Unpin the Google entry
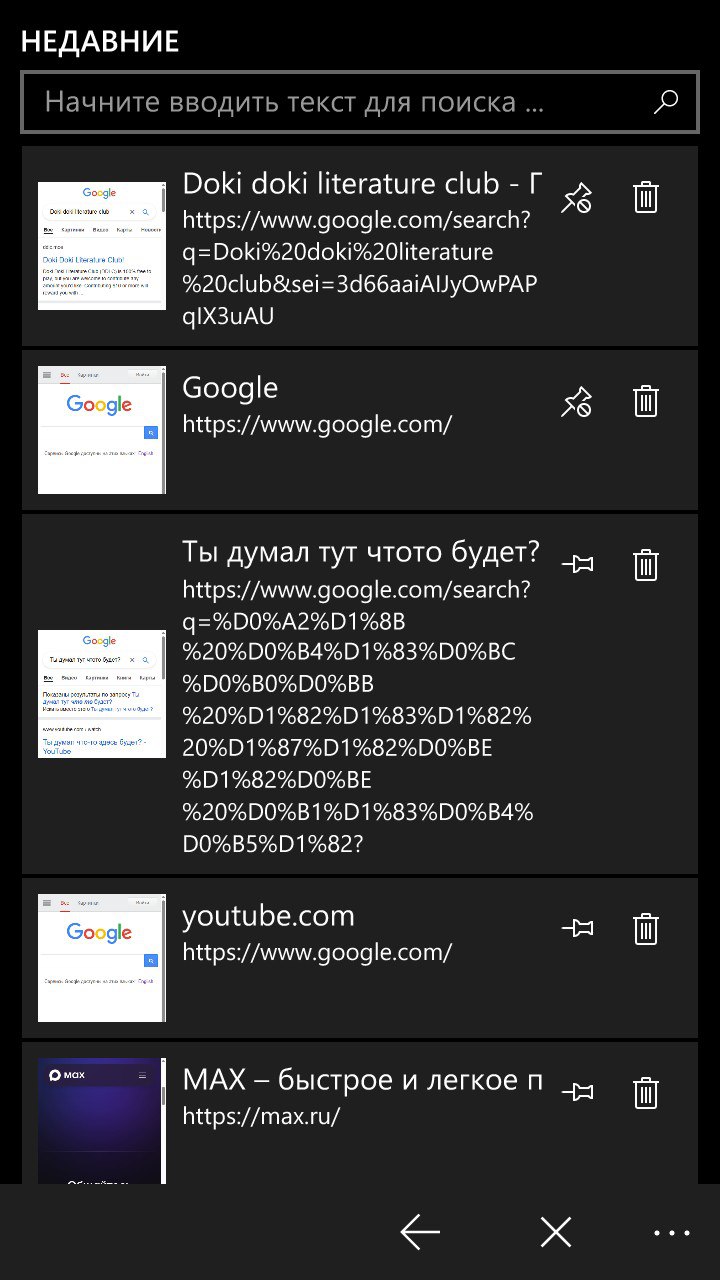720x1280 pixels. pos(577,402)
